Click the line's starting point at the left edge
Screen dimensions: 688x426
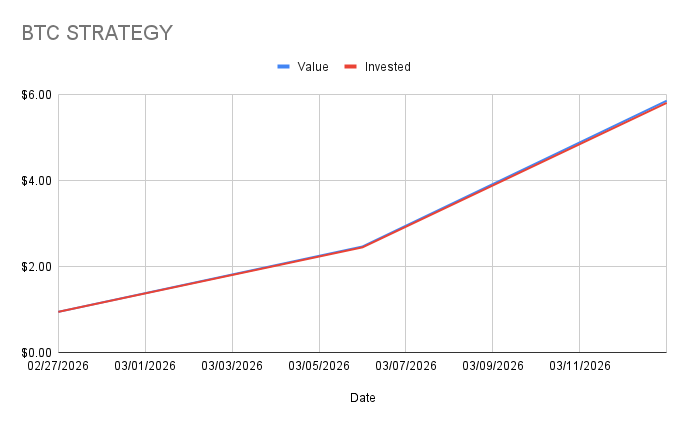60,312
